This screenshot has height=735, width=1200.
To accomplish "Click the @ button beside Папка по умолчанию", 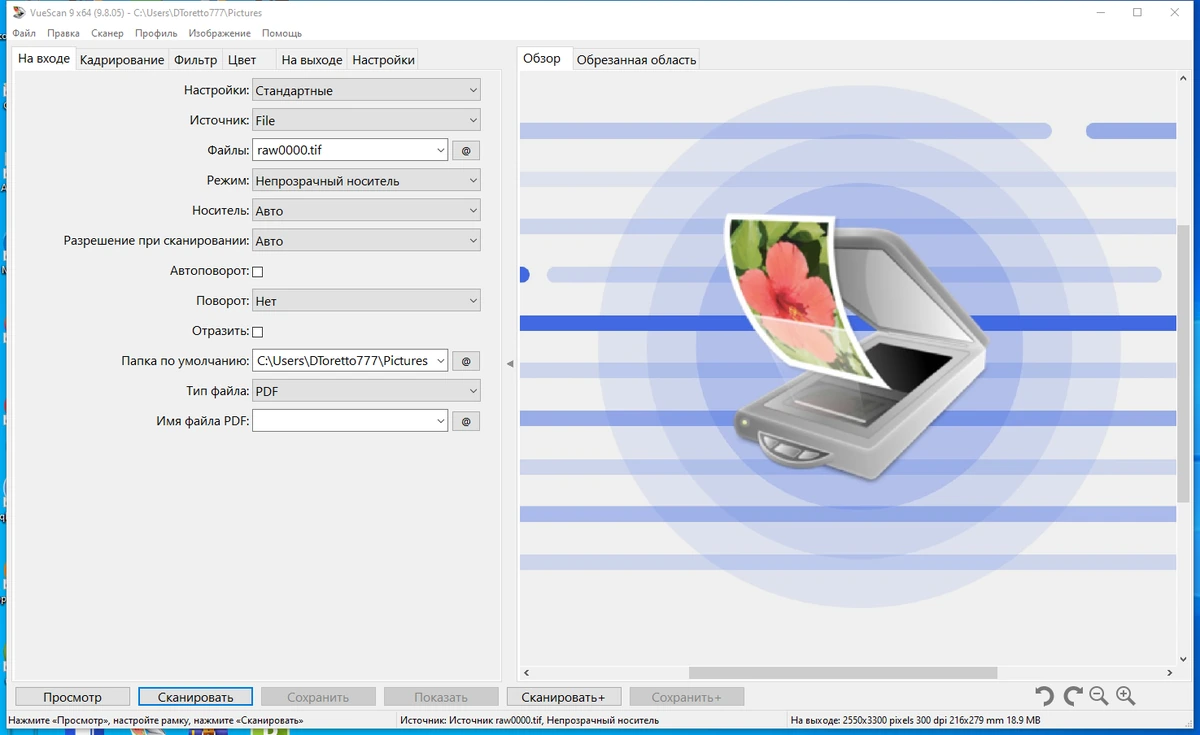I will point(466,361).
